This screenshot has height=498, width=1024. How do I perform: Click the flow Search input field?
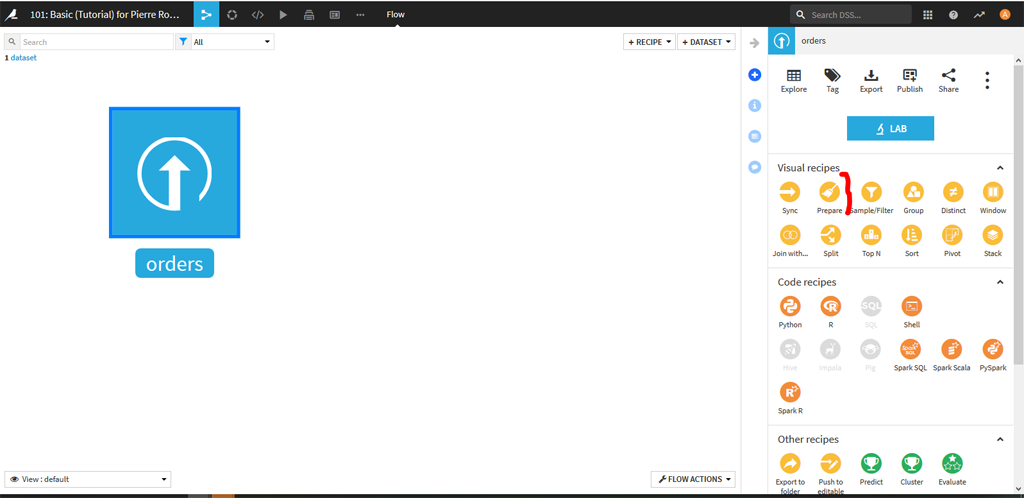[x=96, y=42]
